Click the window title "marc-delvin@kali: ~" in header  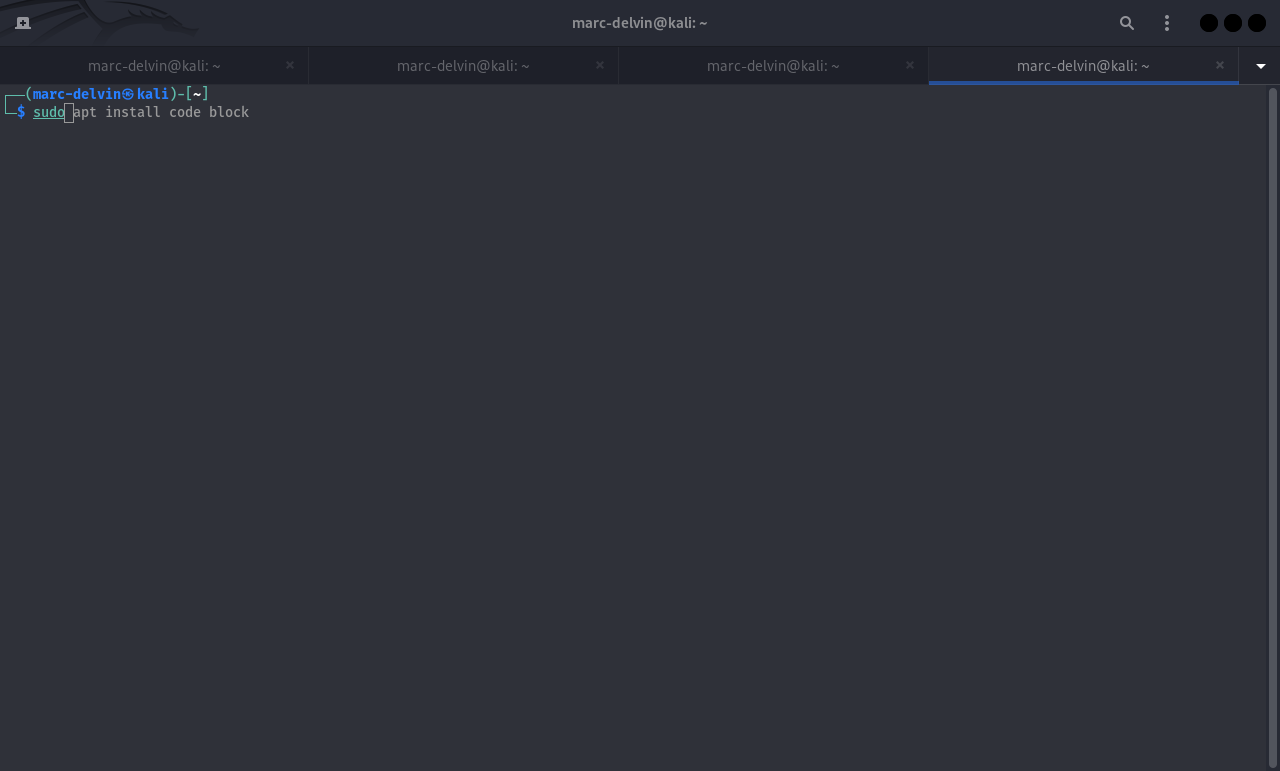click(640, 23)
